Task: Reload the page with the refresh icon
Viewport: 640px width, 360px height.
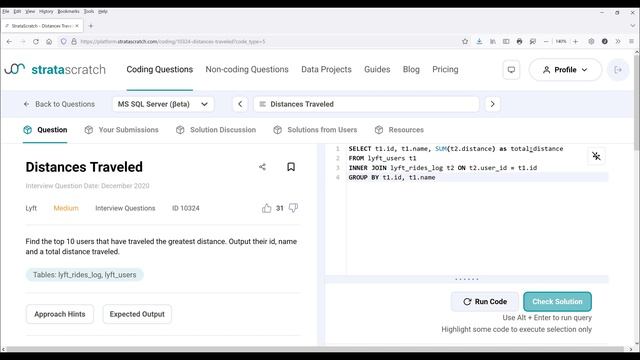Action: [x=36, y=42]
